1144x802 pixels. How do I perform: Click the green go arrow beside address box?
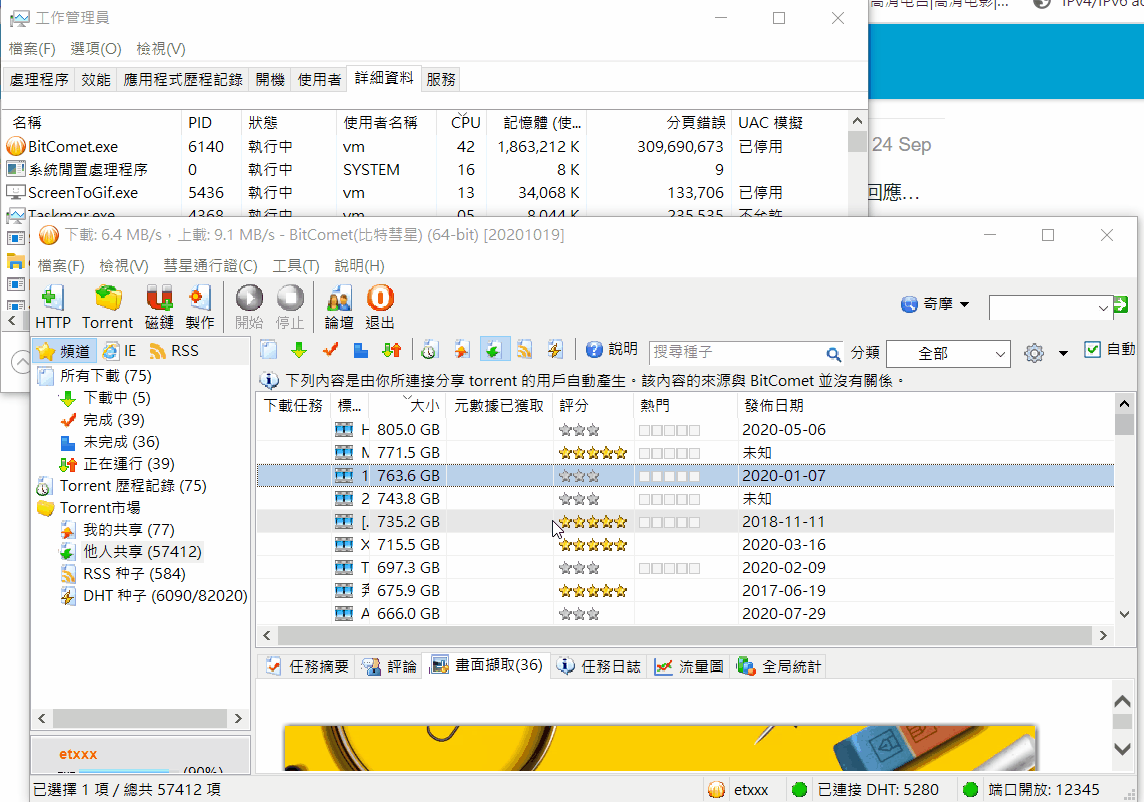[1121, 305]
